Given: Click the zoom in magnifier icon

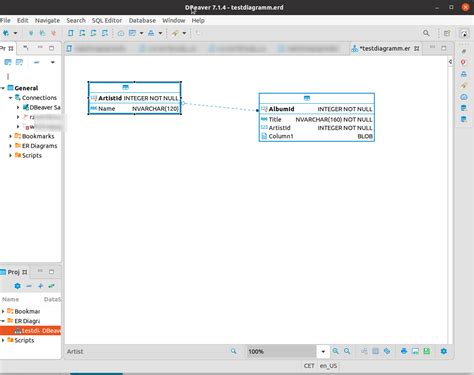Looking at the screenshot, I should [x=336, y=351].
